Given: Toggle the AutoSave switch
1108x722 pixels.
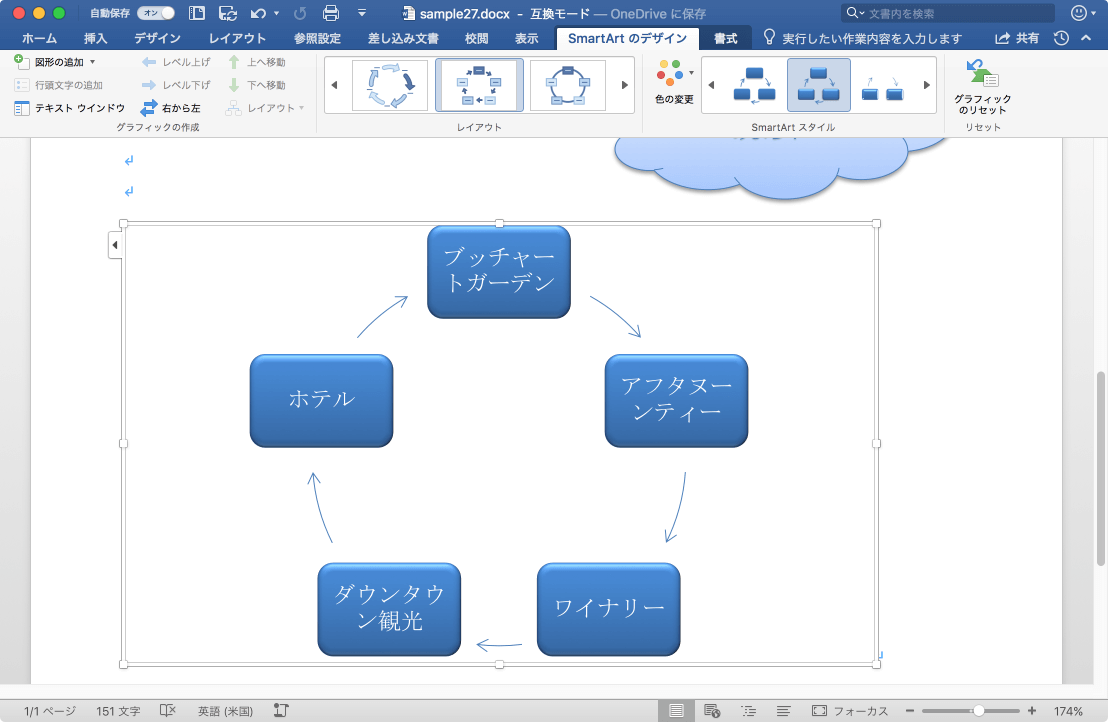Looking at the screenshot, I should 155,13.
